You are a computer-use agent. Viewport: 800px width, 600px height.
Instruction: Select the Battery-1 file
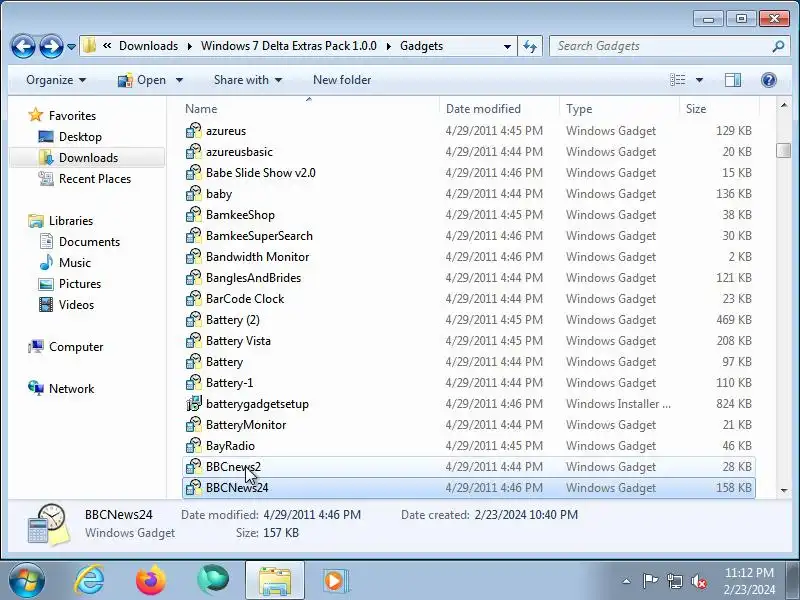pos(229,383)
